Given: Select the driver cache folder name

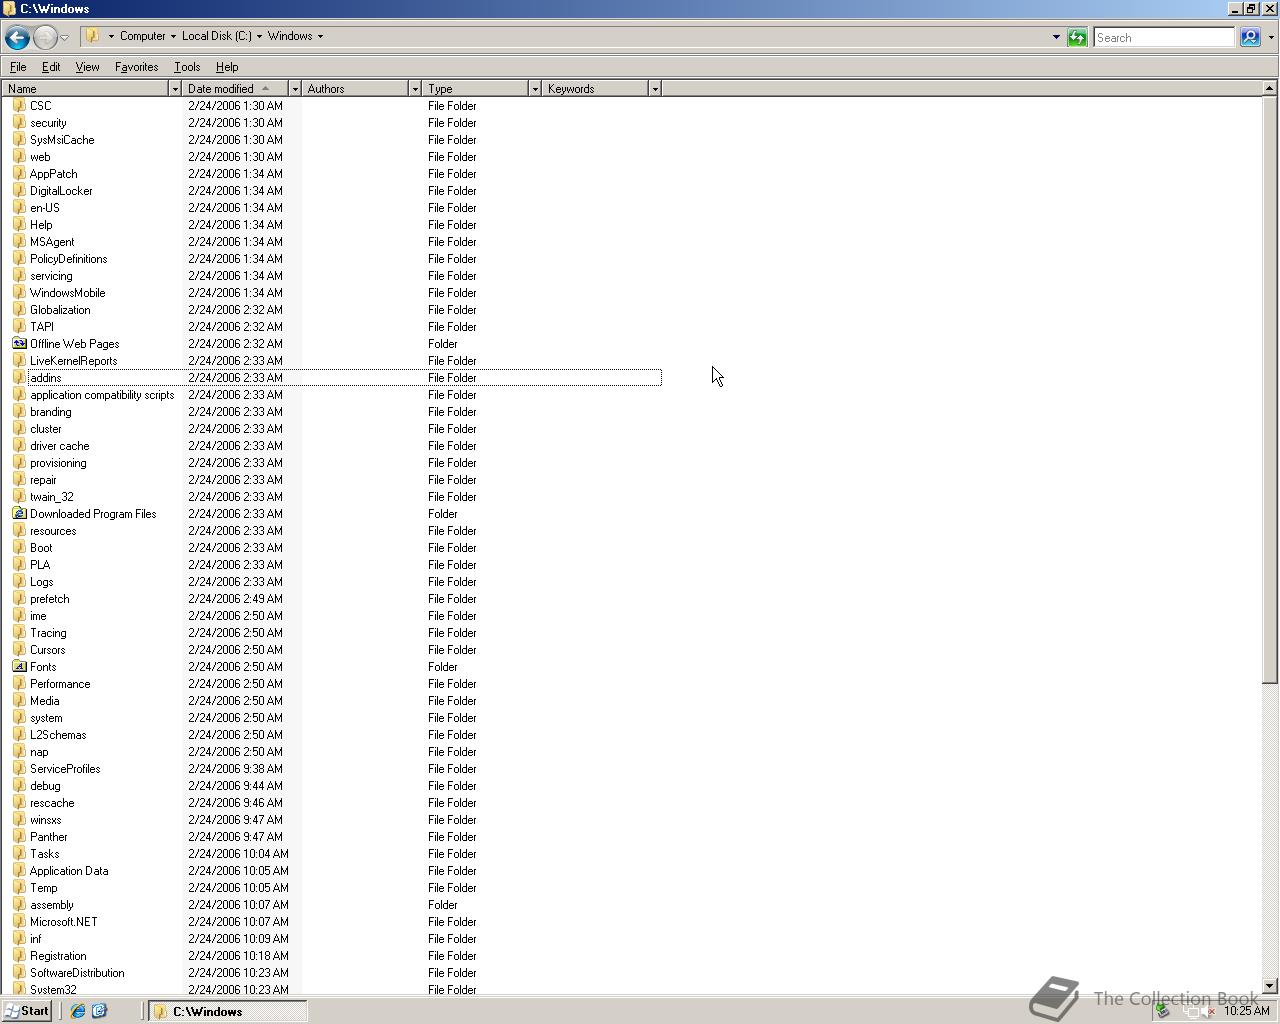Looking at the screenshot, I should [59, 446].
